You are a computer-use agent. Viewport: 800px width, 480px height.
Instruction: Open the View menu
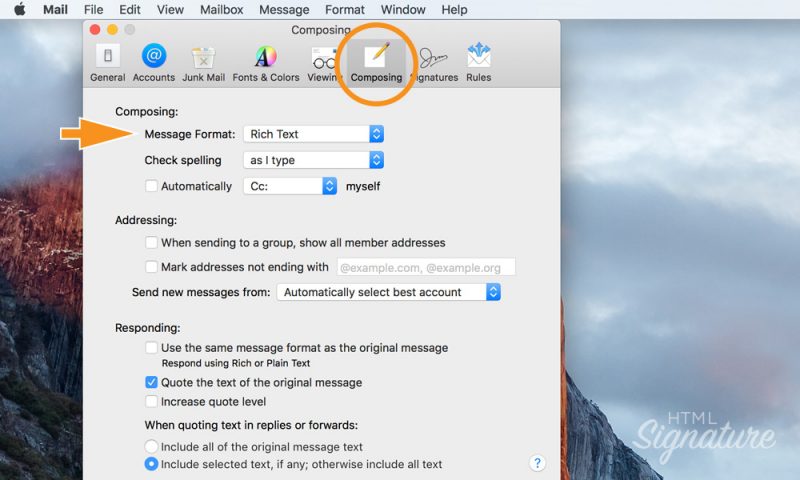(x=170, y=10)
